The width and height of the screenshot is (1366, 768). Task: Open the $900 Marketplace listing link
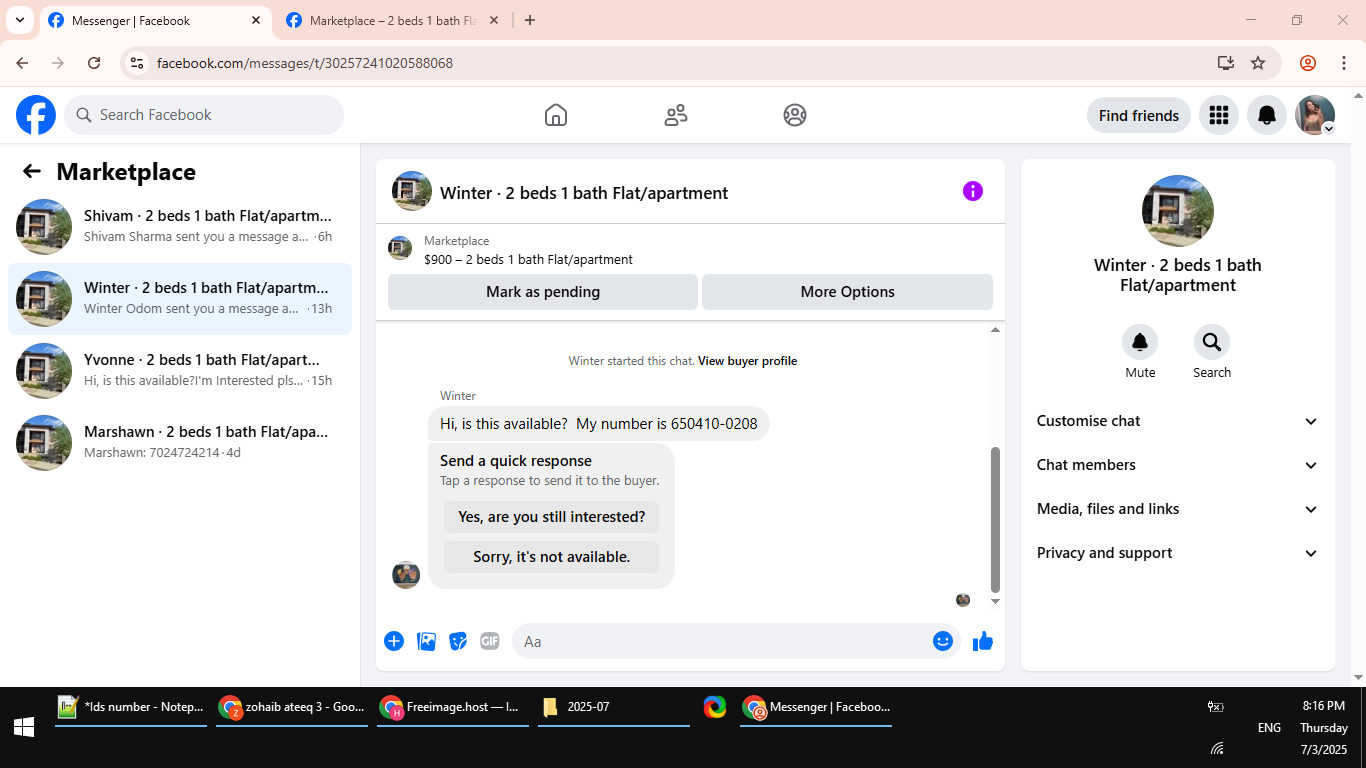click(528, 259)
